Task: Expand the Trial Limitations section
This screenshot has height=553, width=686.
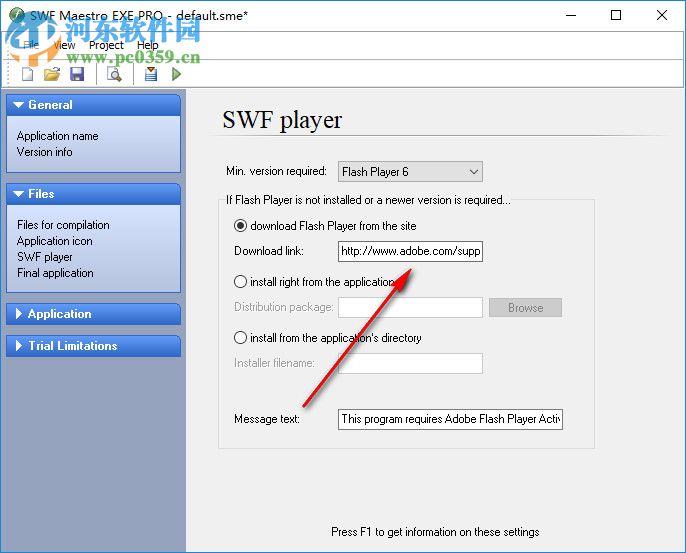Action: 94,346
